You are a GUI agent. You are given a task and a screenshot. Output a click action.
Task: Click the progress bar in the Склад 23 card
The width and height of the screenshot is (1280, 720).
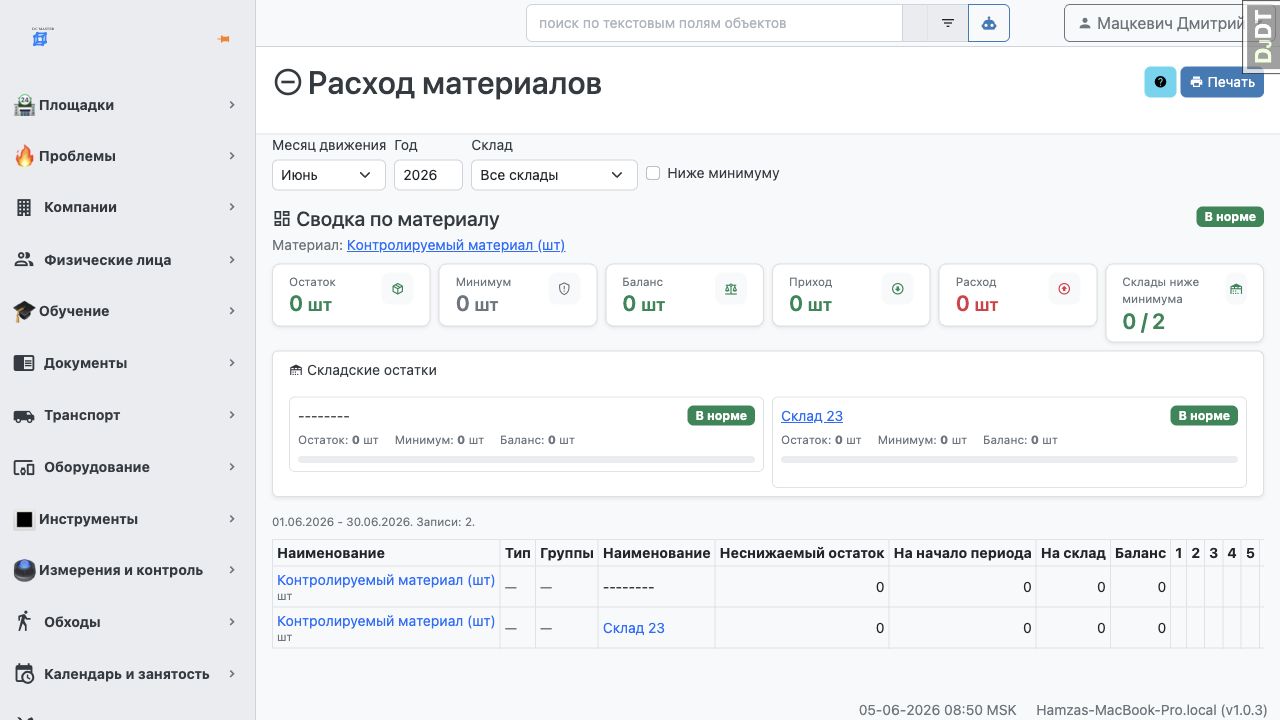point(1009,460)
